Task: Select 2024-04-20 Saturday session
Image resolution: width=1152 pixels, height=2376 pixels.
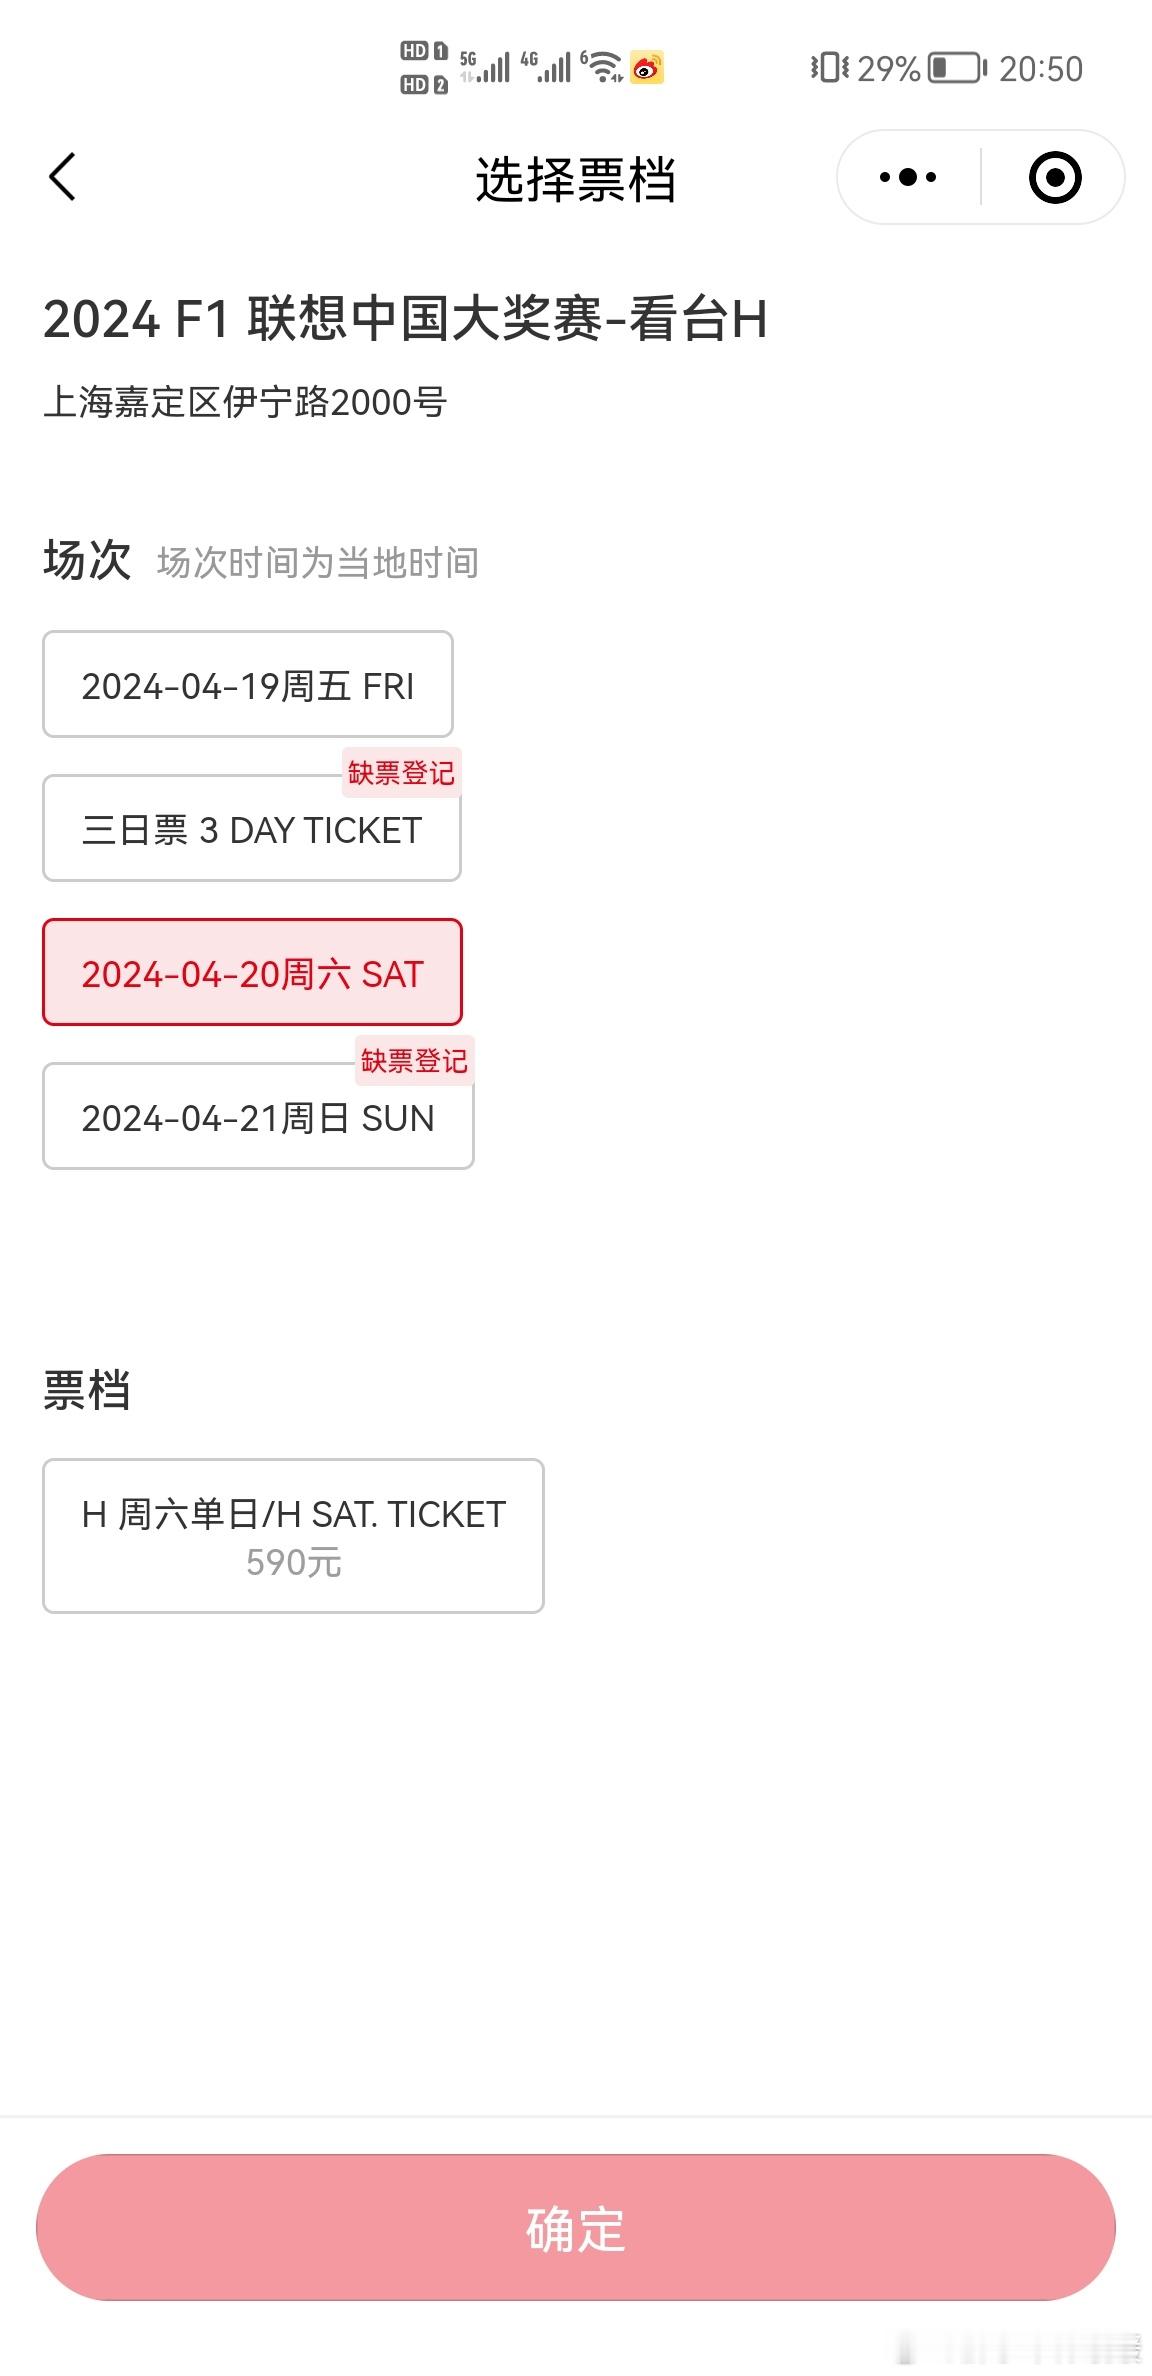Action: (252, 973)
